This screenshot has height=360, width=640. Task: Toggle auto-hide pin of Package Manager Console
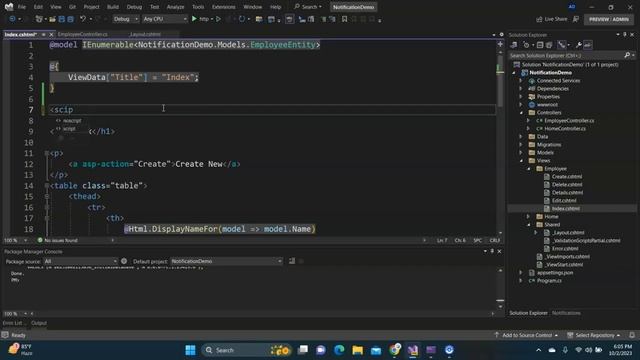492,251
